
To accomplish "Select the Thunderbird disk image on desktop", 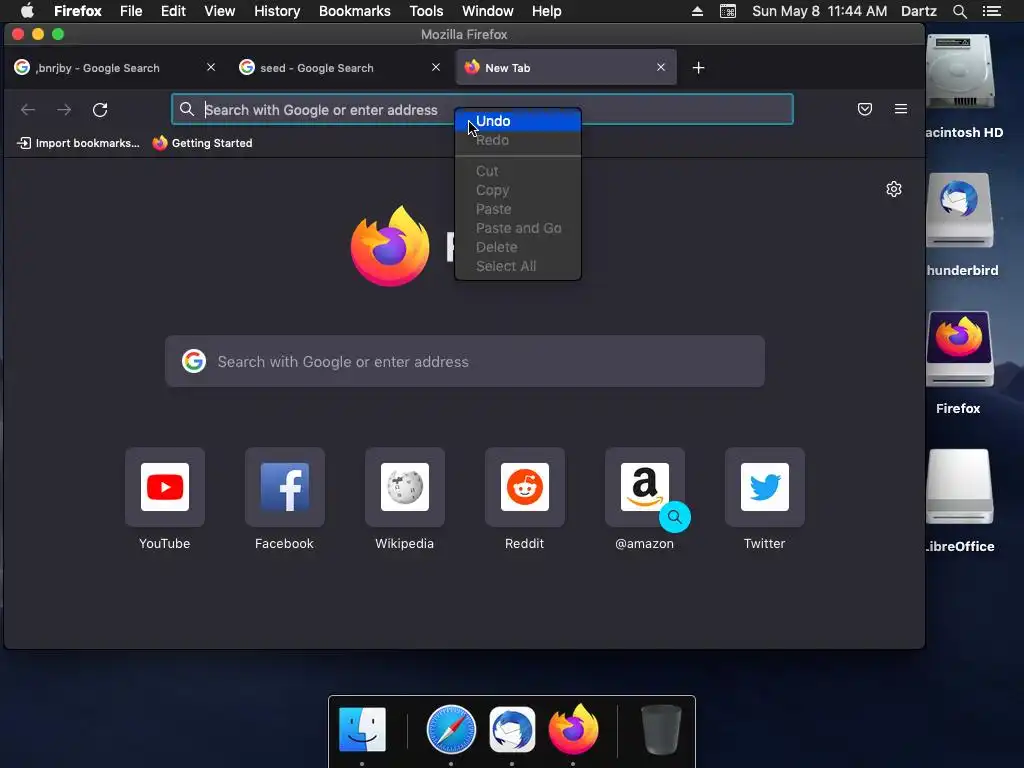I will (959, 210).
